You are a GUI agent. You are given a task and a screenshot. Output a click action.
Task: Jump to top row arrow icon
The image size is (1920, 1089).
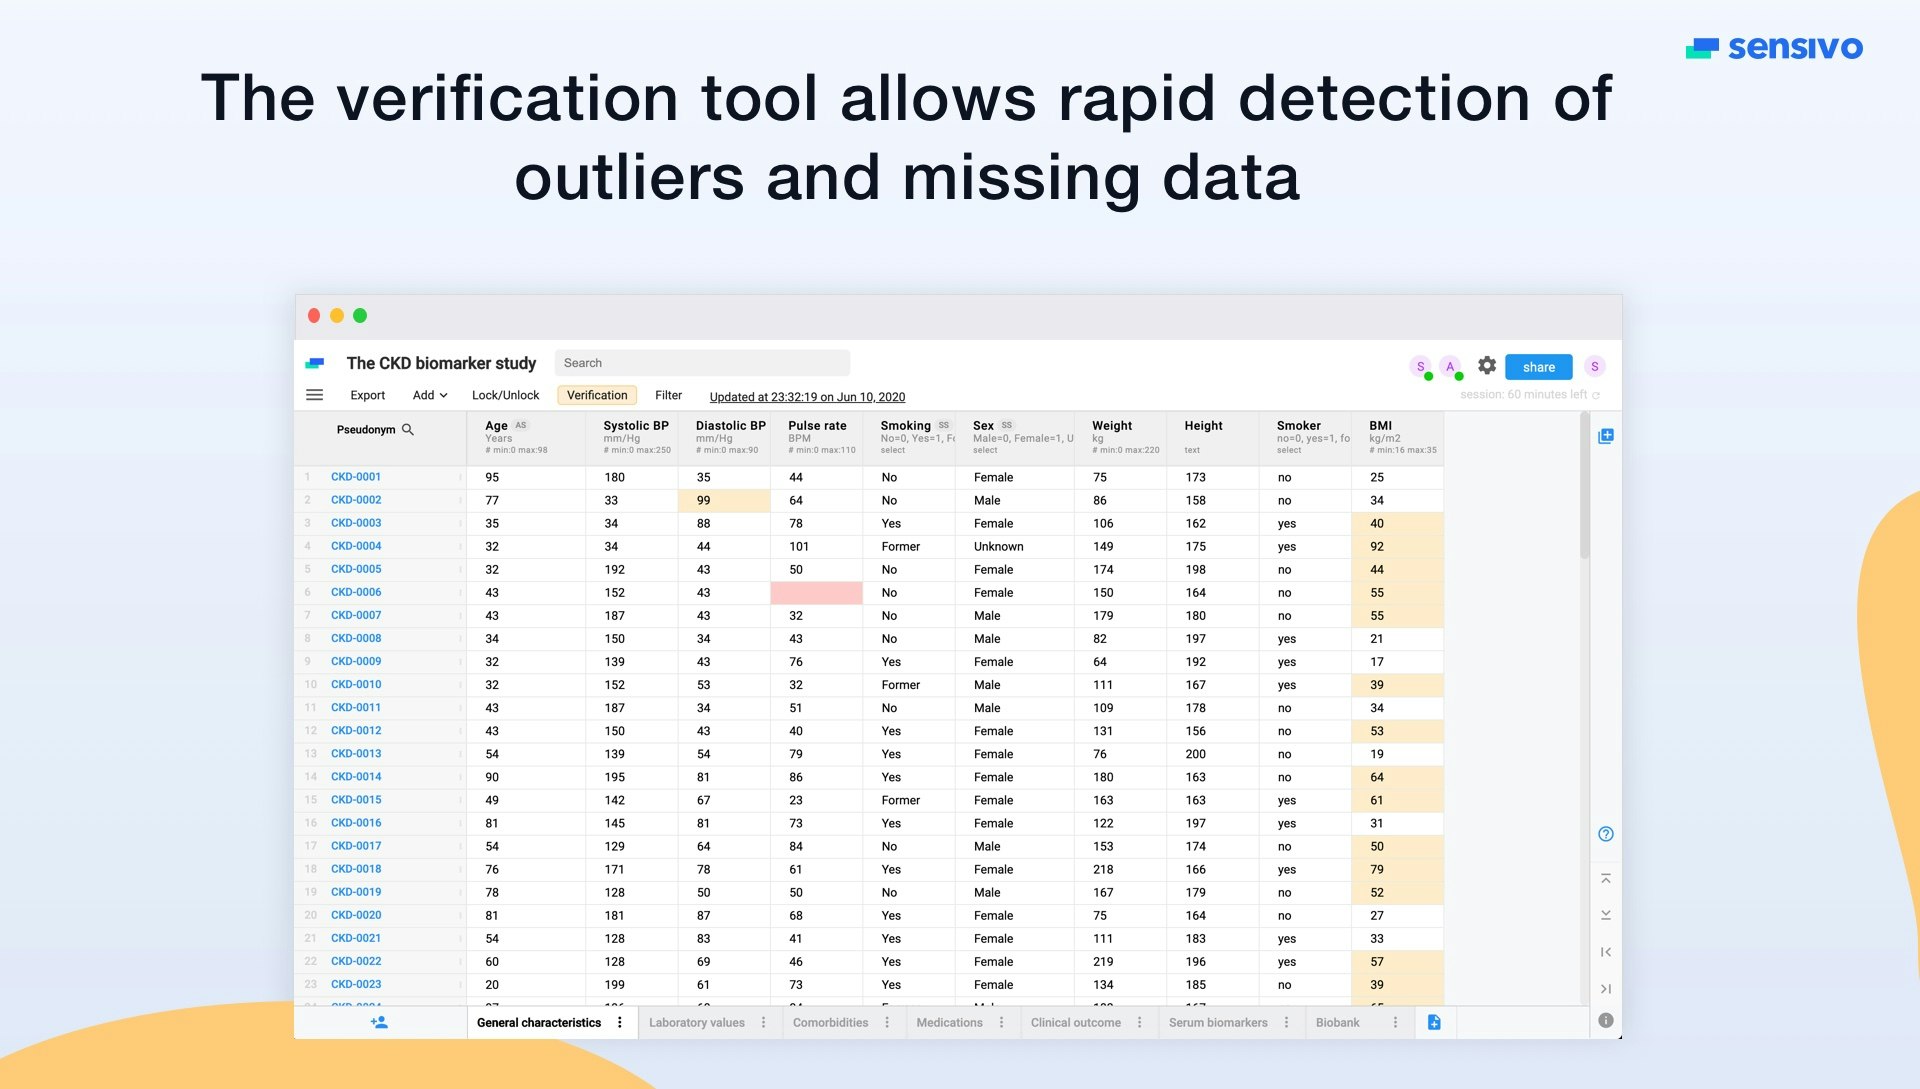pyautogui.click(x=1606, y=879)
